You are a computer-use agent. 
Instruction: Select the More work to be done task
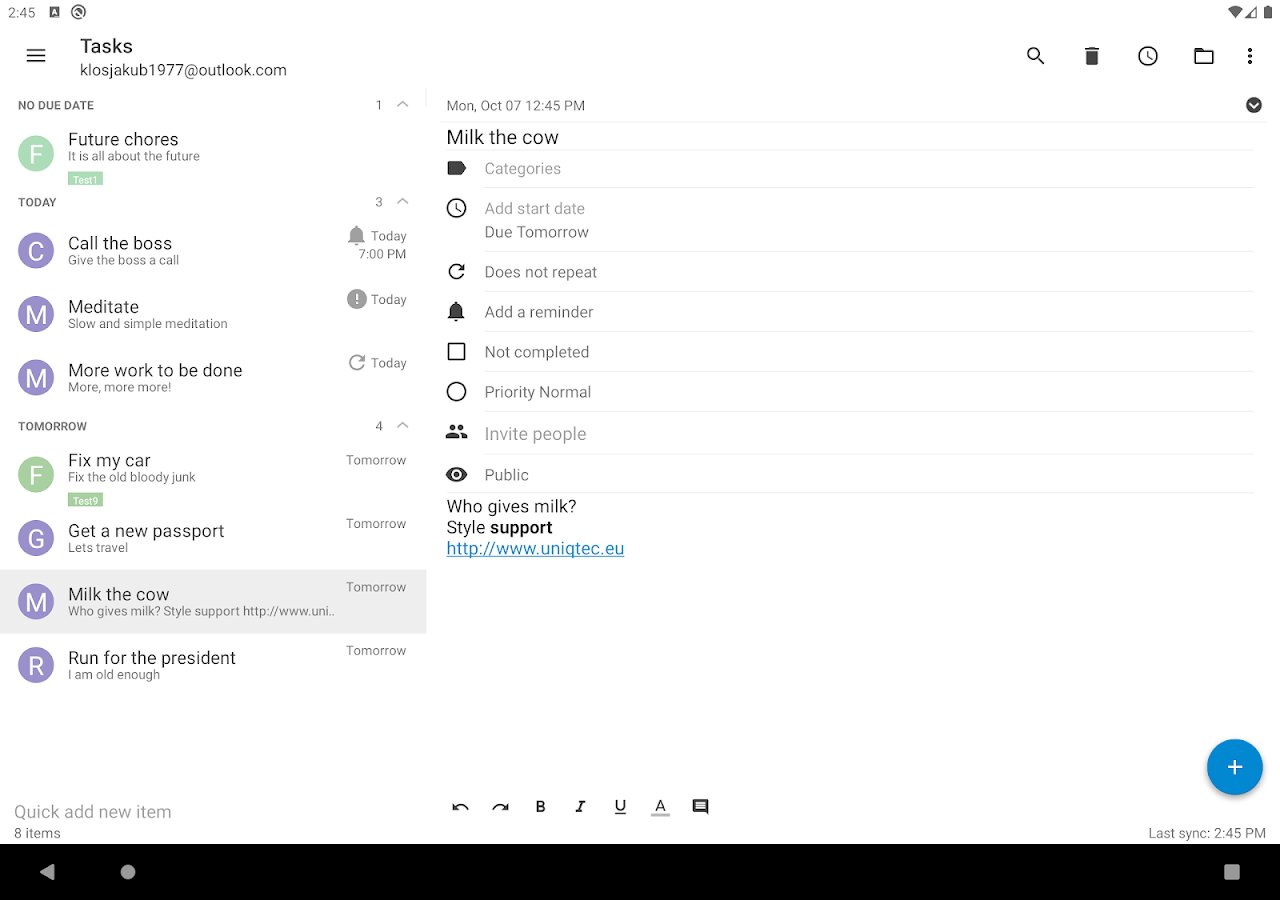pos(213,378)
